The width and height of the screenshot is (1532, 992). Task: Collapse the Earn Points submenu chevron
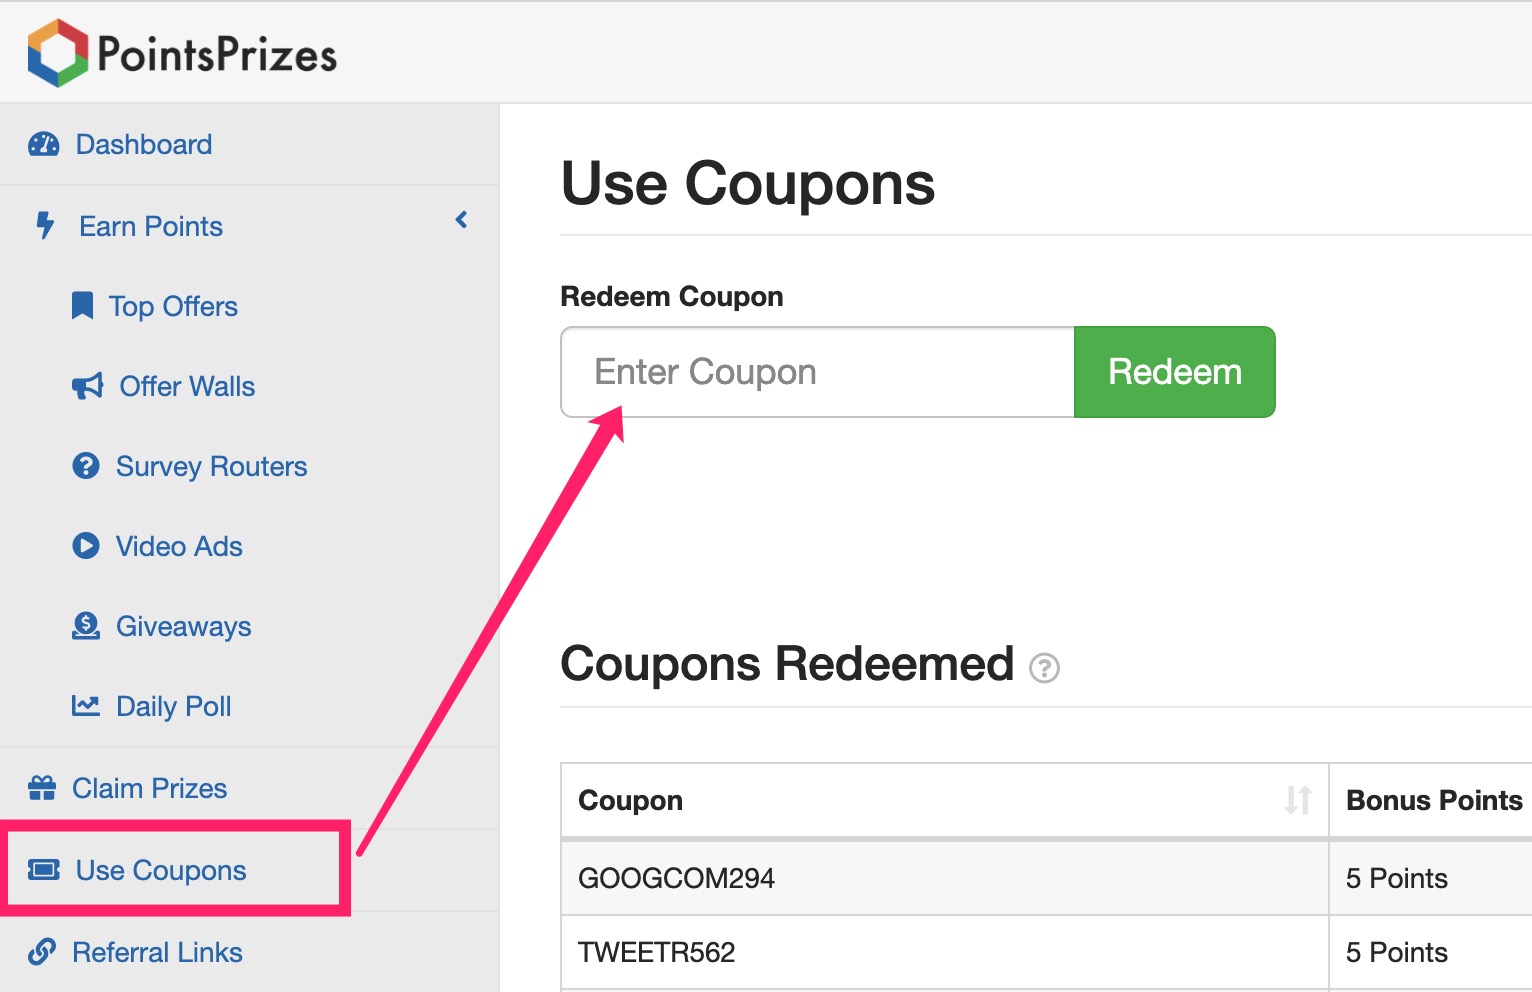pos(461,220)
